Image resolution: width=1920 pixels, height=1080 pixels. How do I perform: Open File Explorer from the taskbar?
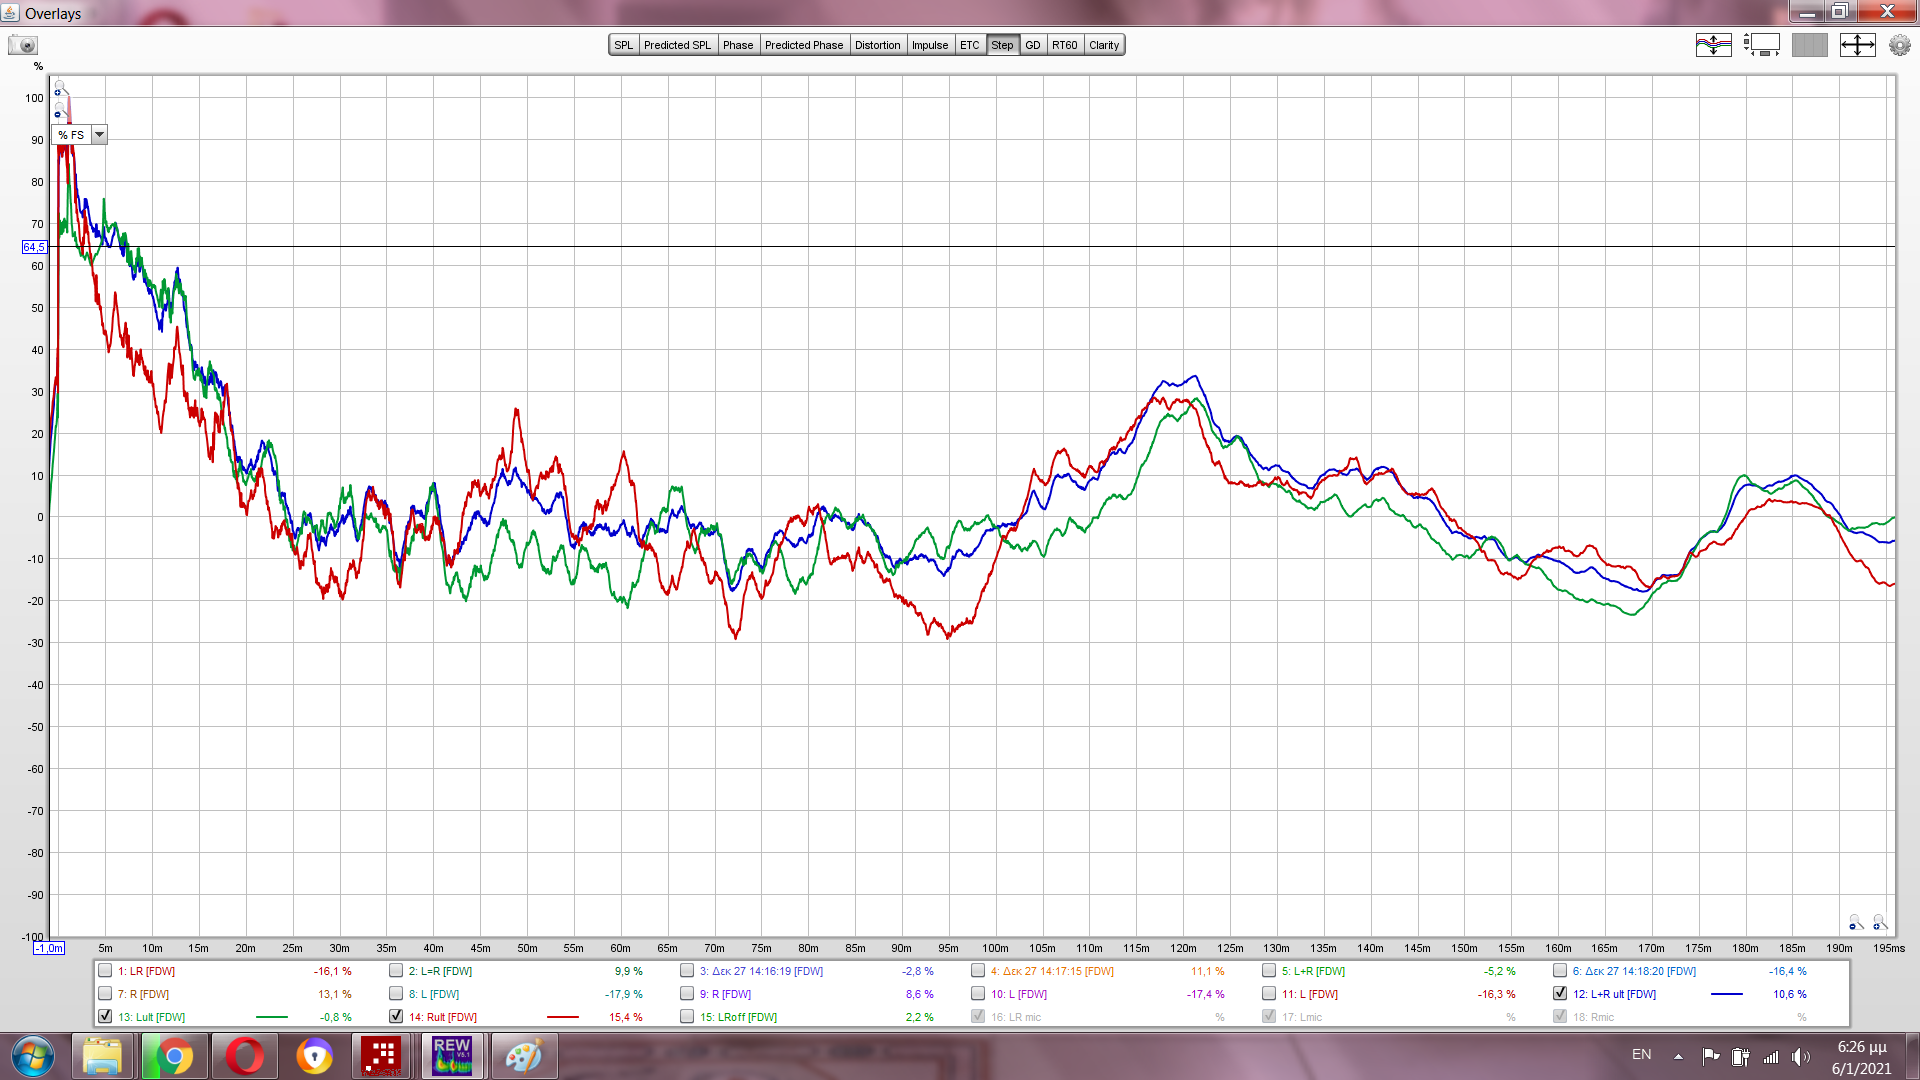tap(102, 1056)
